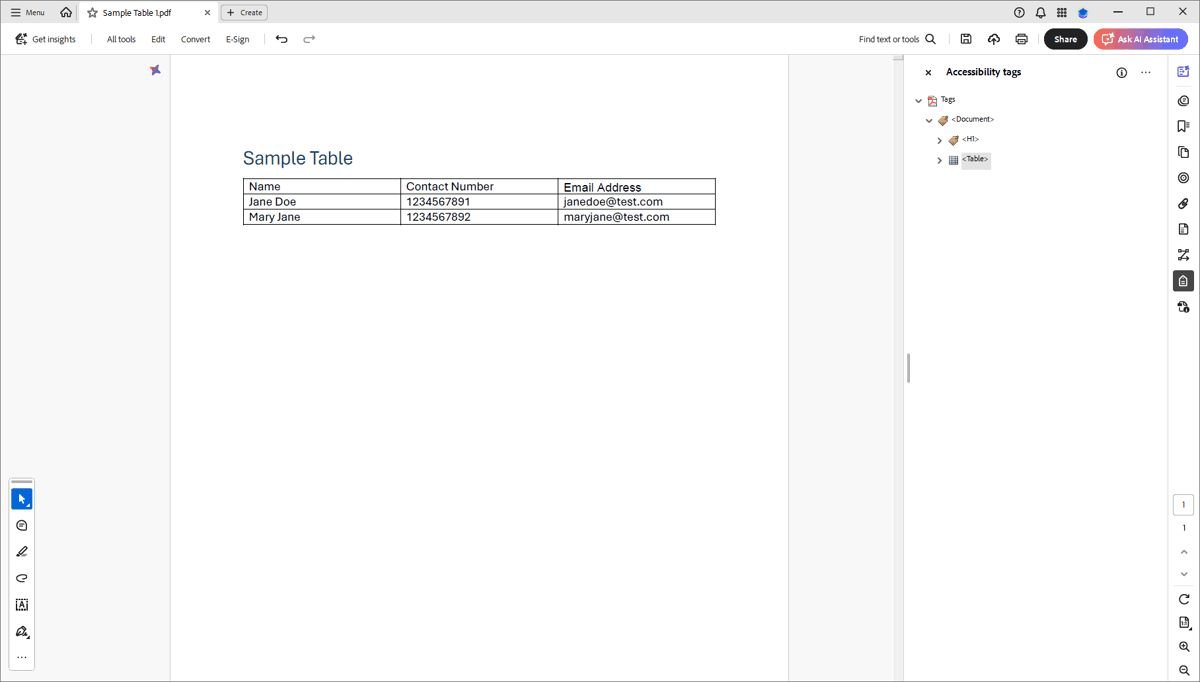Image resolution: width=1200 pixels, height=682 pixels.
Task: Open Accessibility tags options ellipsis menu
Action: pos(1146,72)
